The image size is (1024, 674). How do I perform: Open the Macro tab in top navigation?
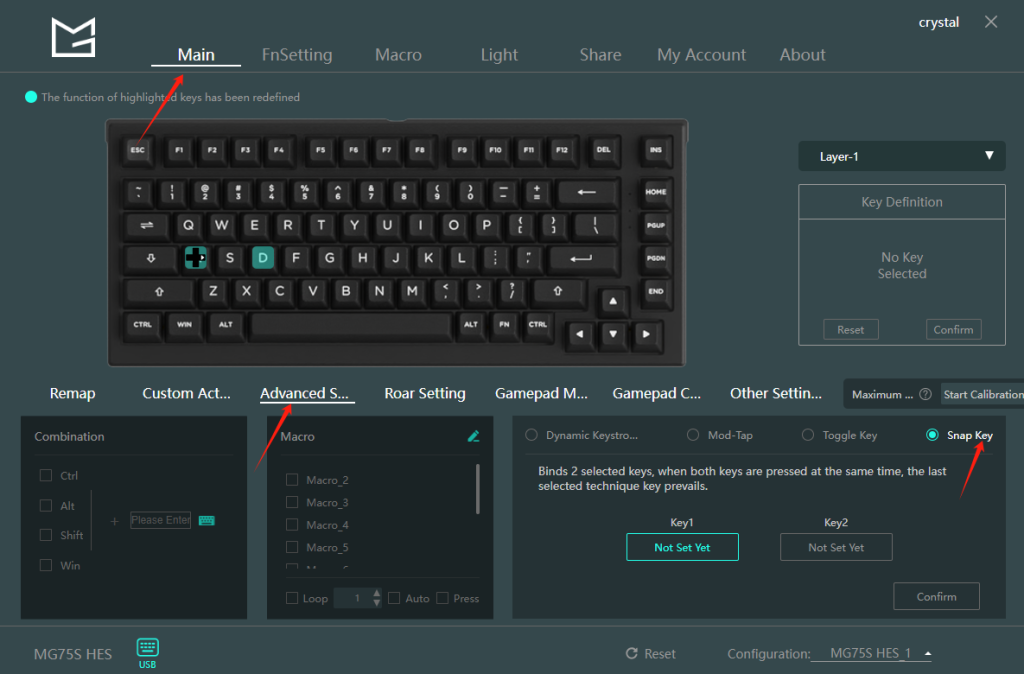coord(398,55)
